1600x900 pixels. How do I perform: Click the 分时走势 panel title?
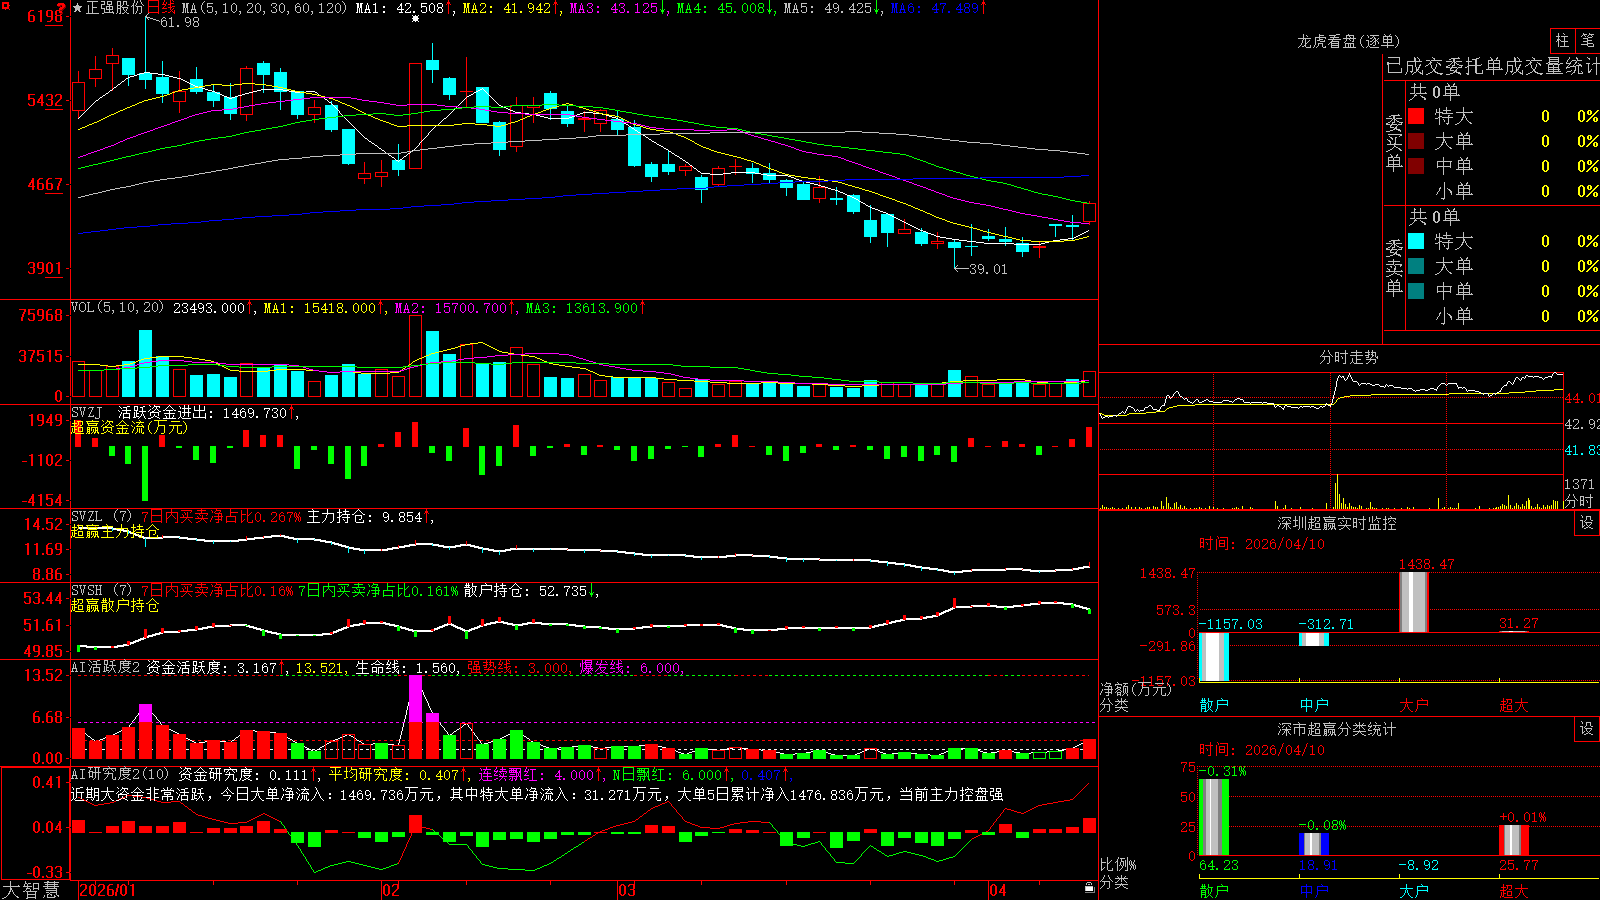pos(1348,357)
